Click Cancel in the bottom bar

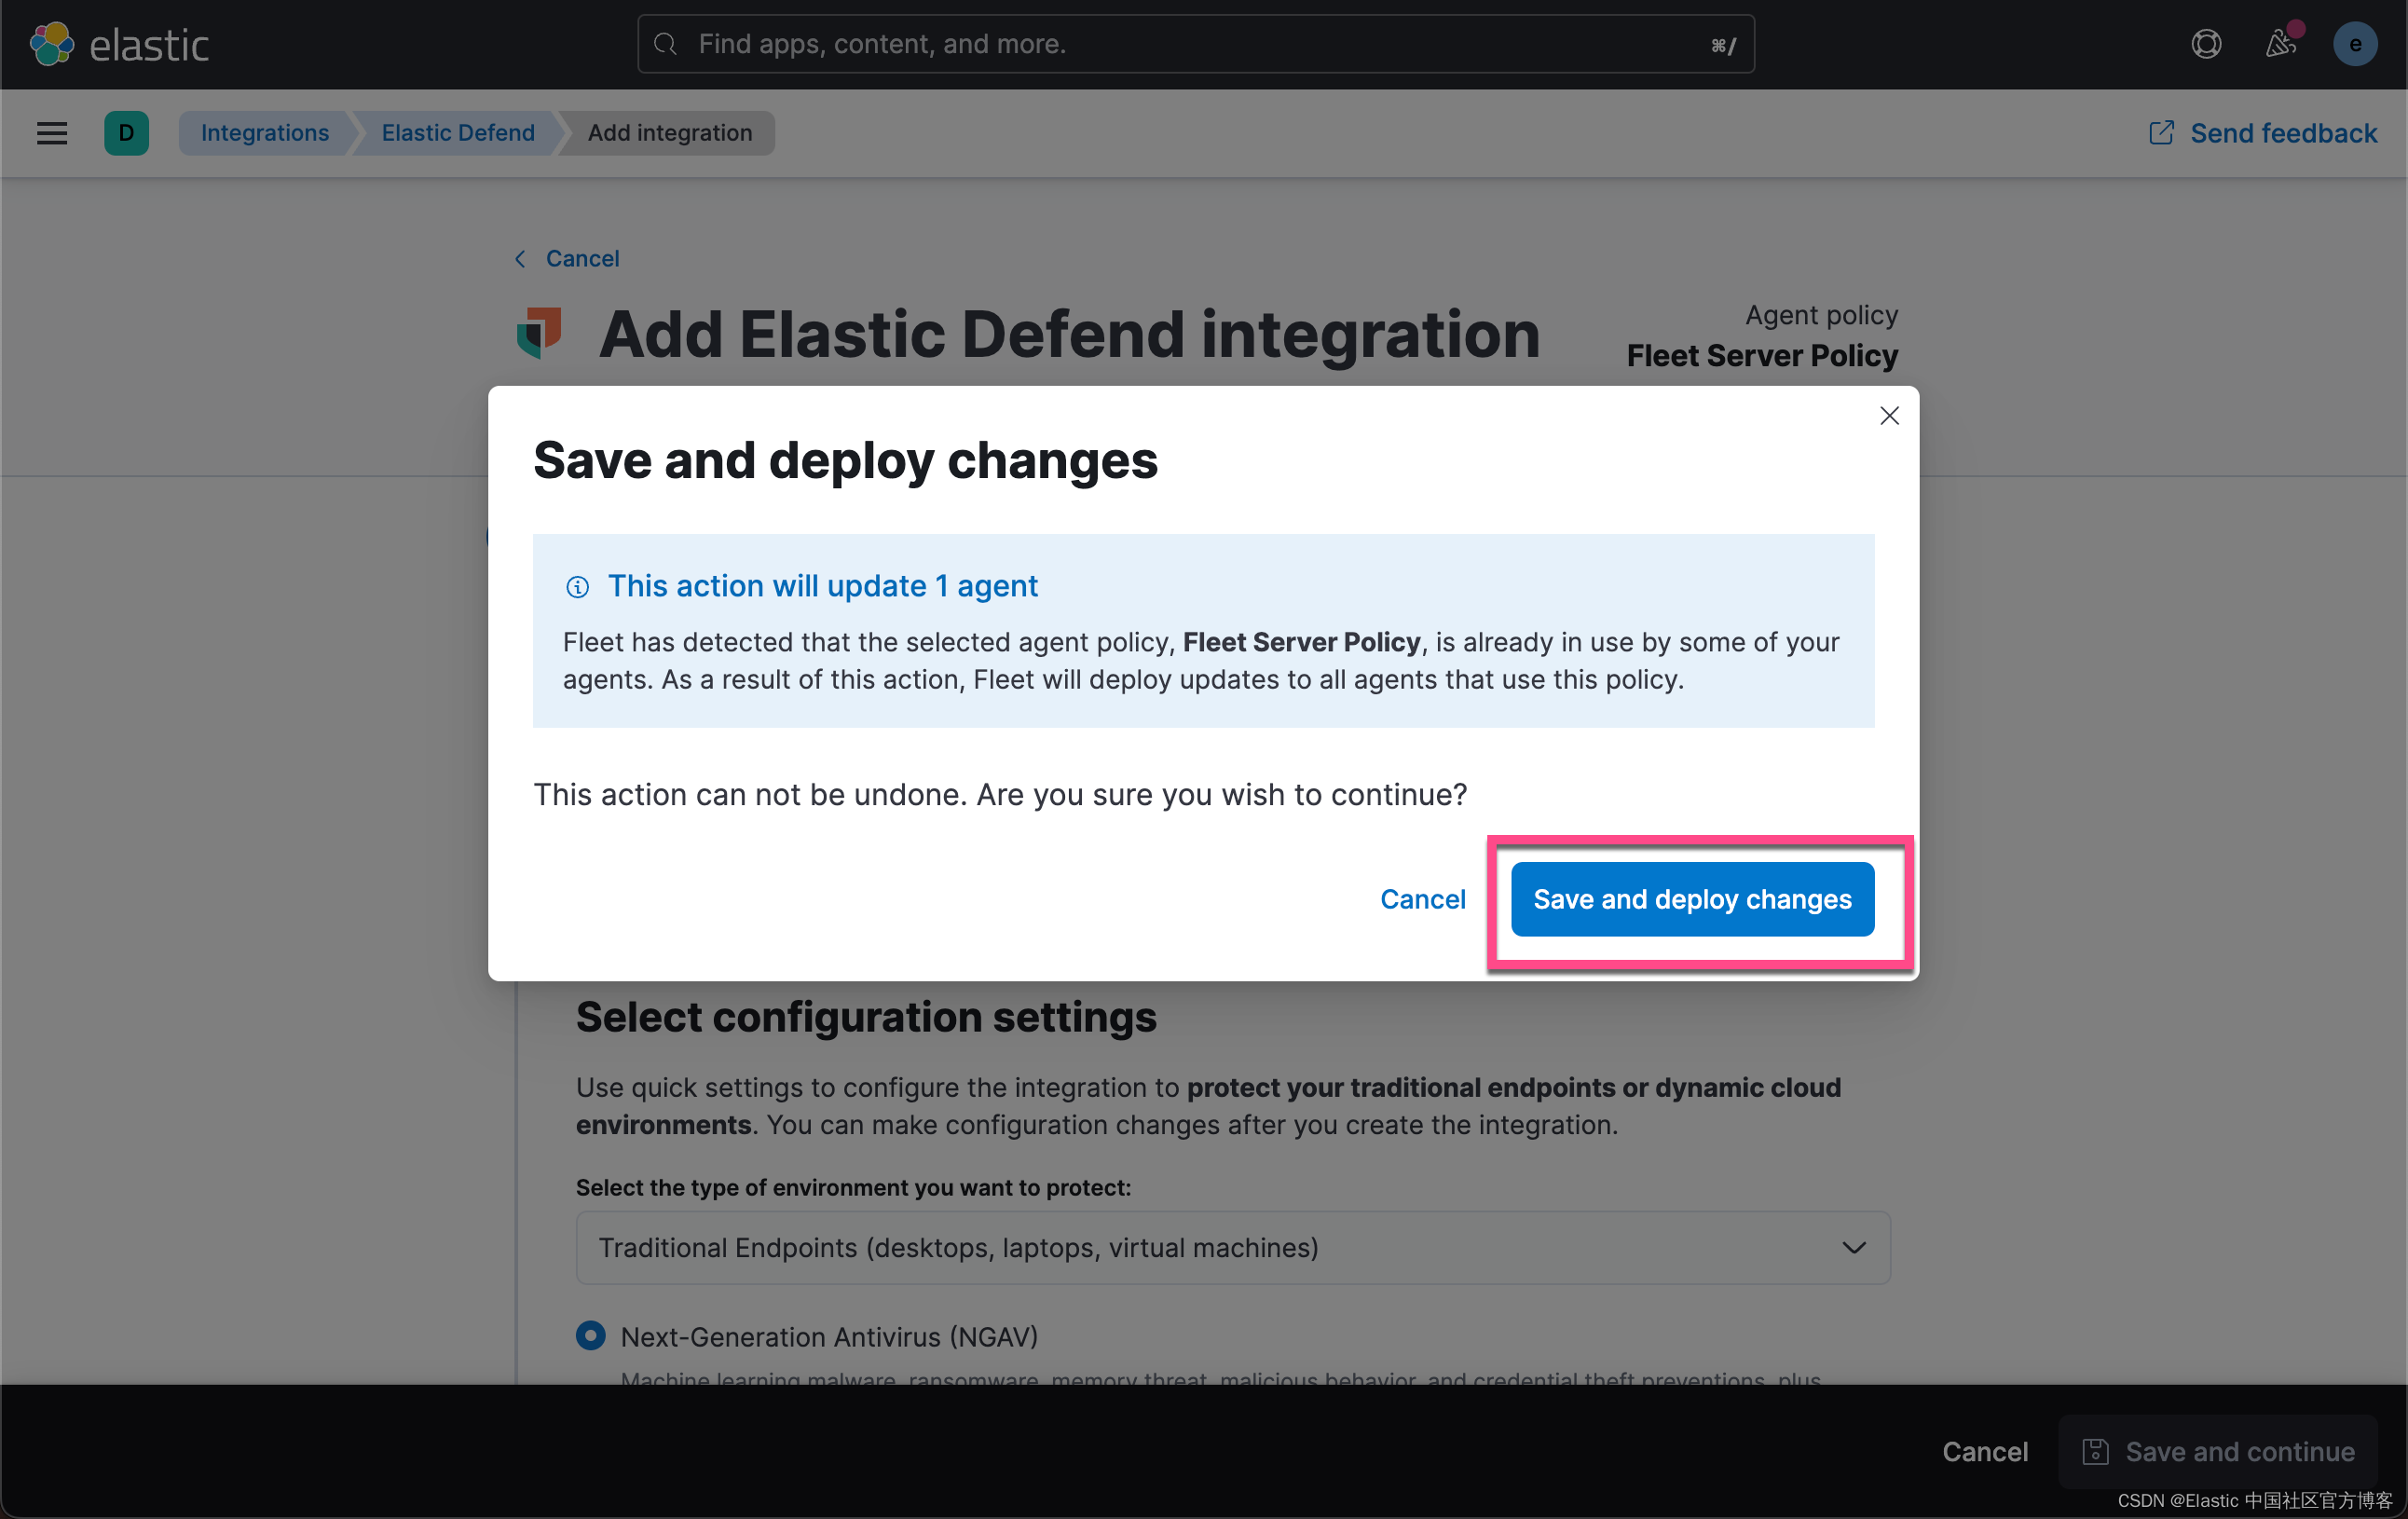(x=1984, y=1451)
